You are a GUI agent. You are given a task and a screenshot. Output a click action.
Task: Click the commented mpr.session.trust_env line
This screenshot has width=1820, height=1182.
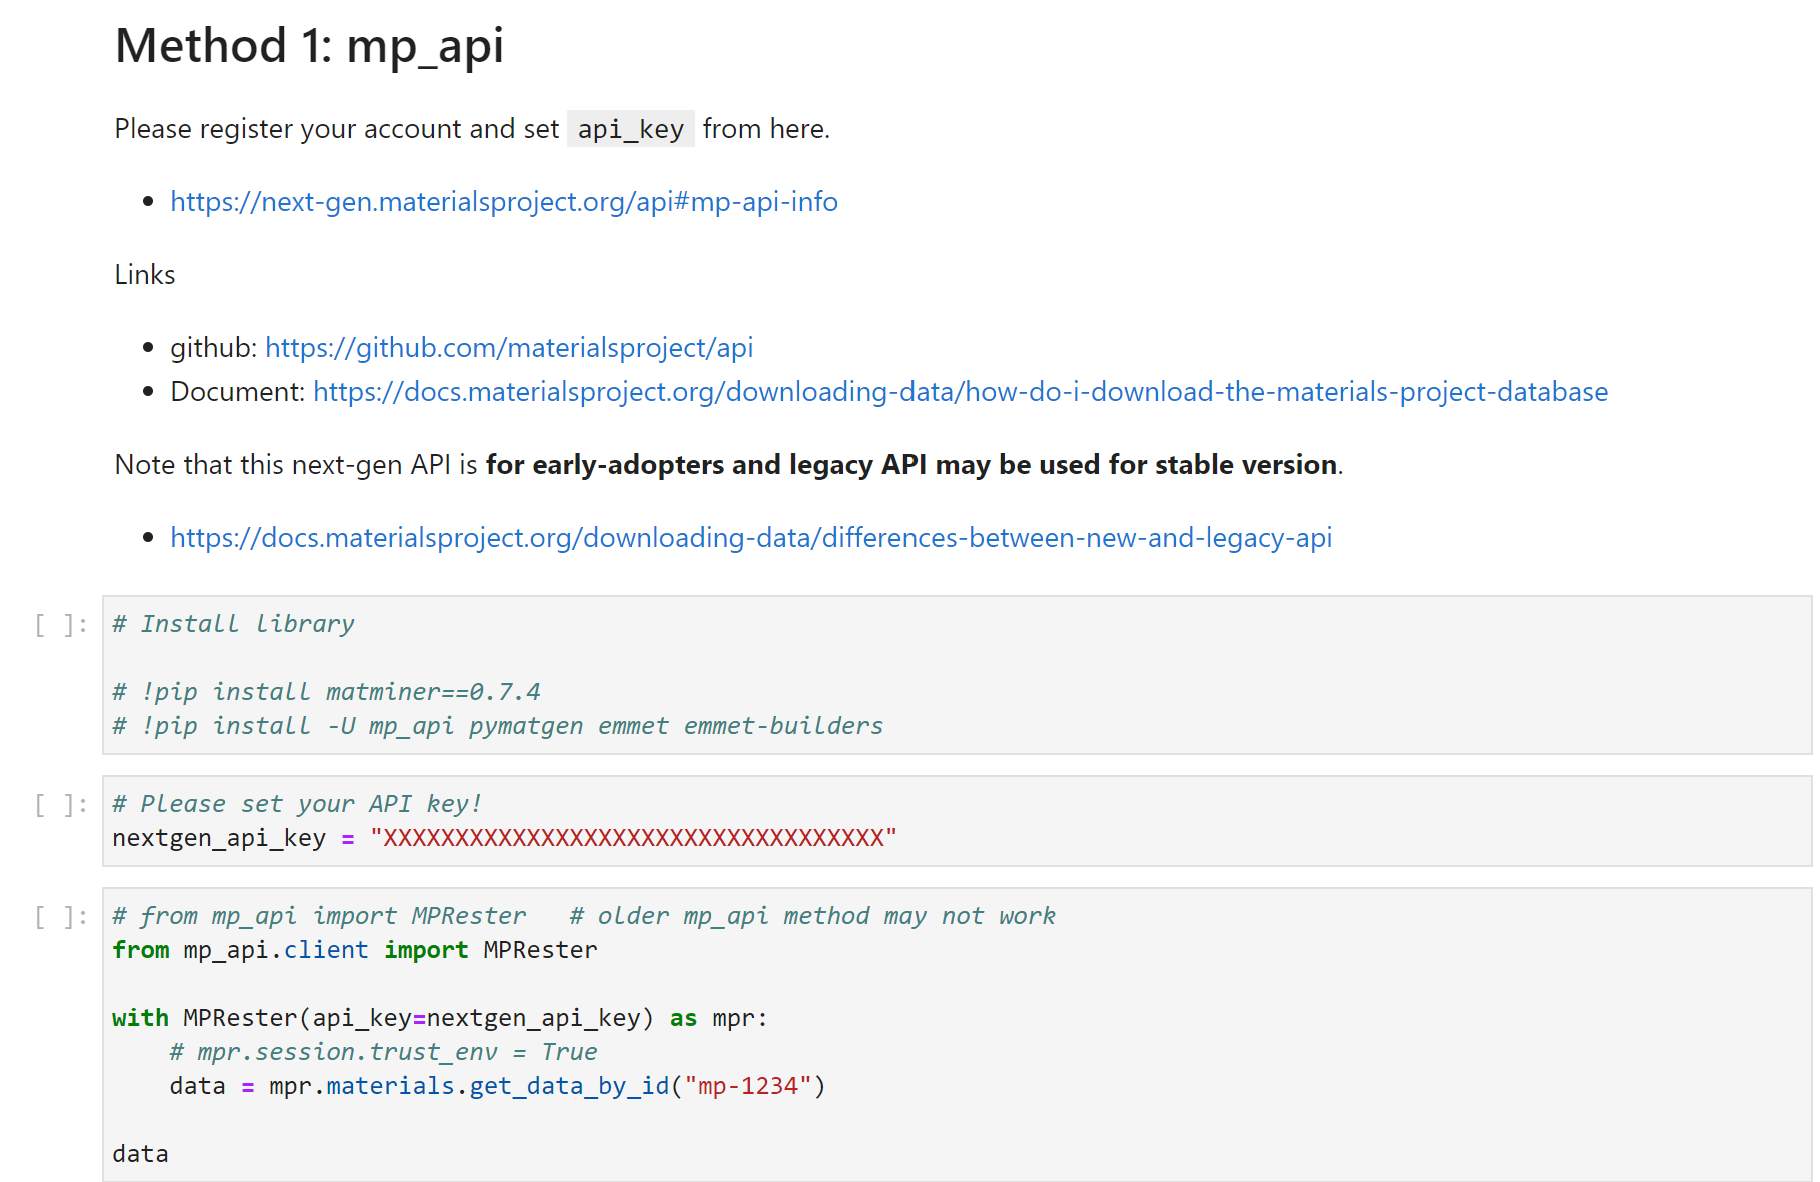coord(383,1052)
